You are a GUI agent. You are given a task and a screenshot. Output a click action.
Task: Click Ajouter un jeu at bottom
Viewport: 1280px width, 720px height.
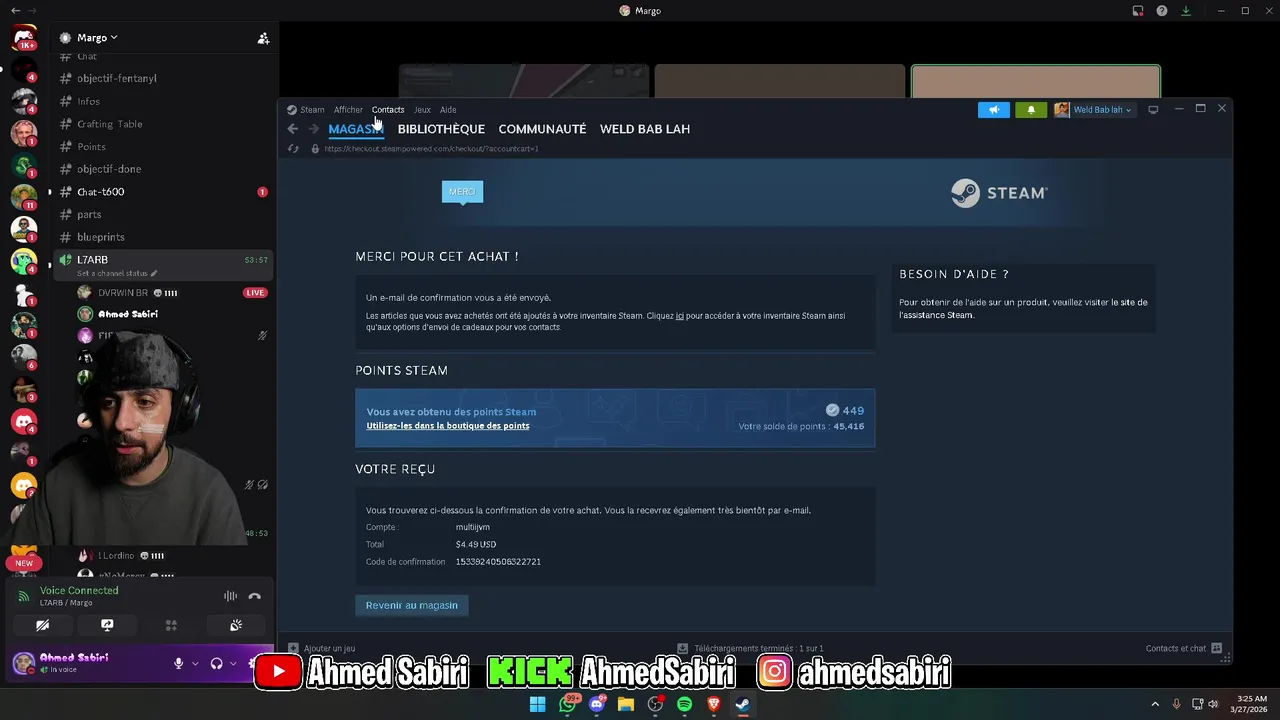pyautogui.click(x=322, y=648)
